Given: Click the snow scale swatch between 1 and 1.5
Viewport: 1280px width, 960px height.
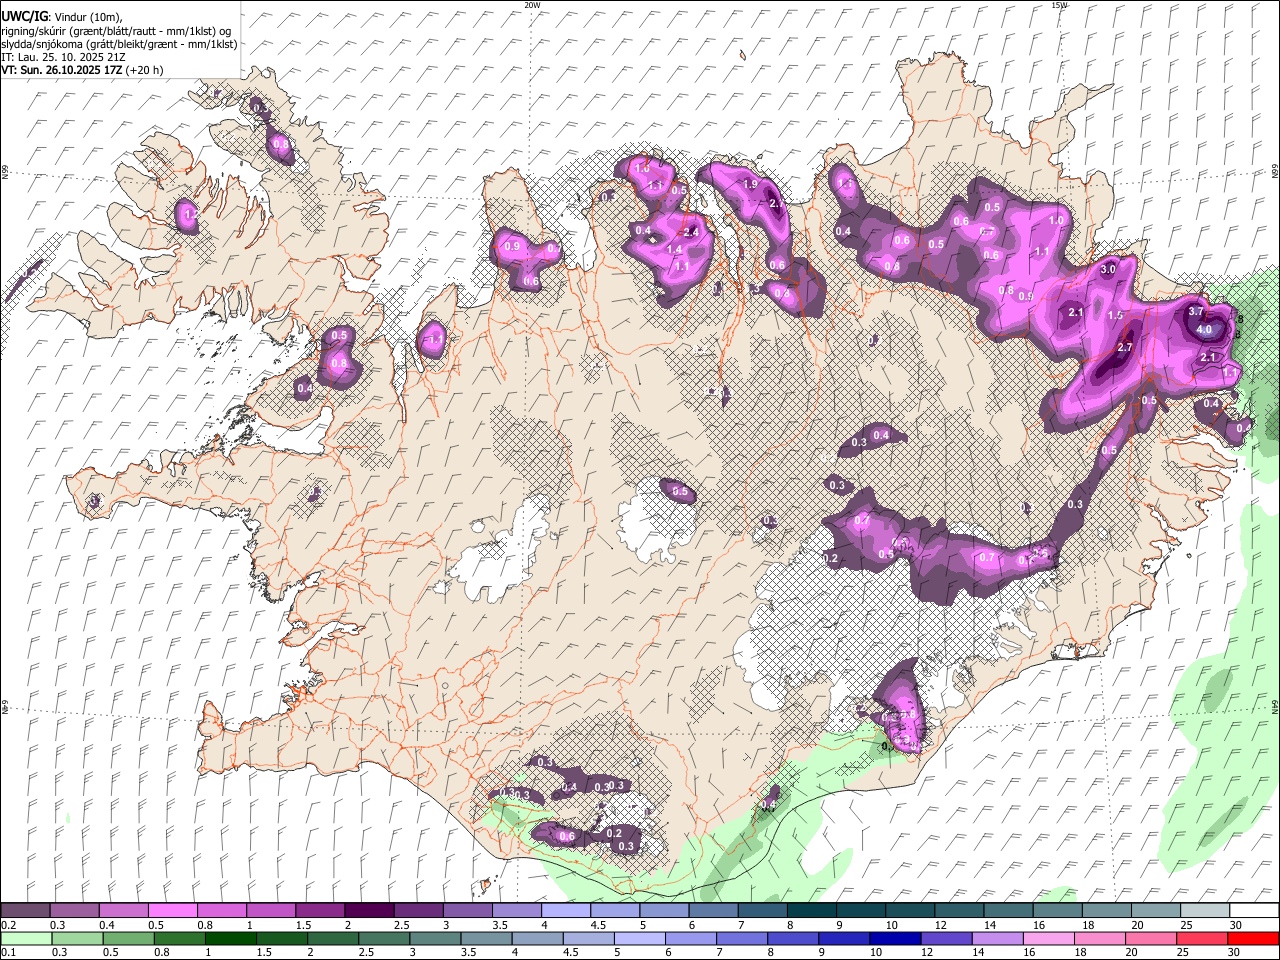Looking at the screenshot, I should [270, 911].
